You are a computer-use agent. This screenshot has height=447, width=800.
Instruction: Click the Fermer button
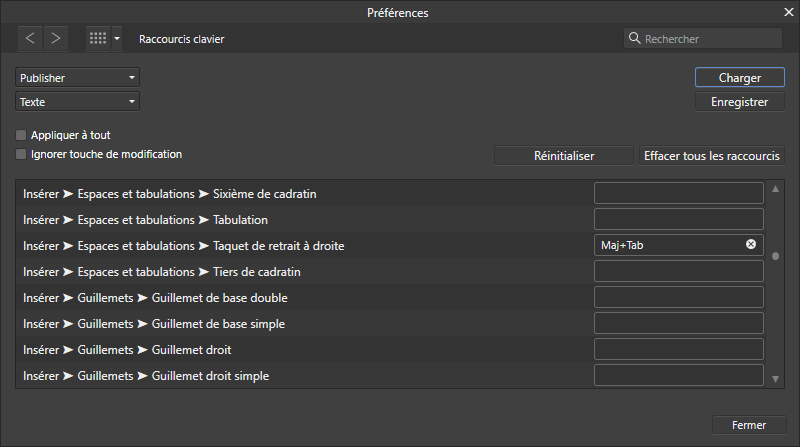(749, 425)
